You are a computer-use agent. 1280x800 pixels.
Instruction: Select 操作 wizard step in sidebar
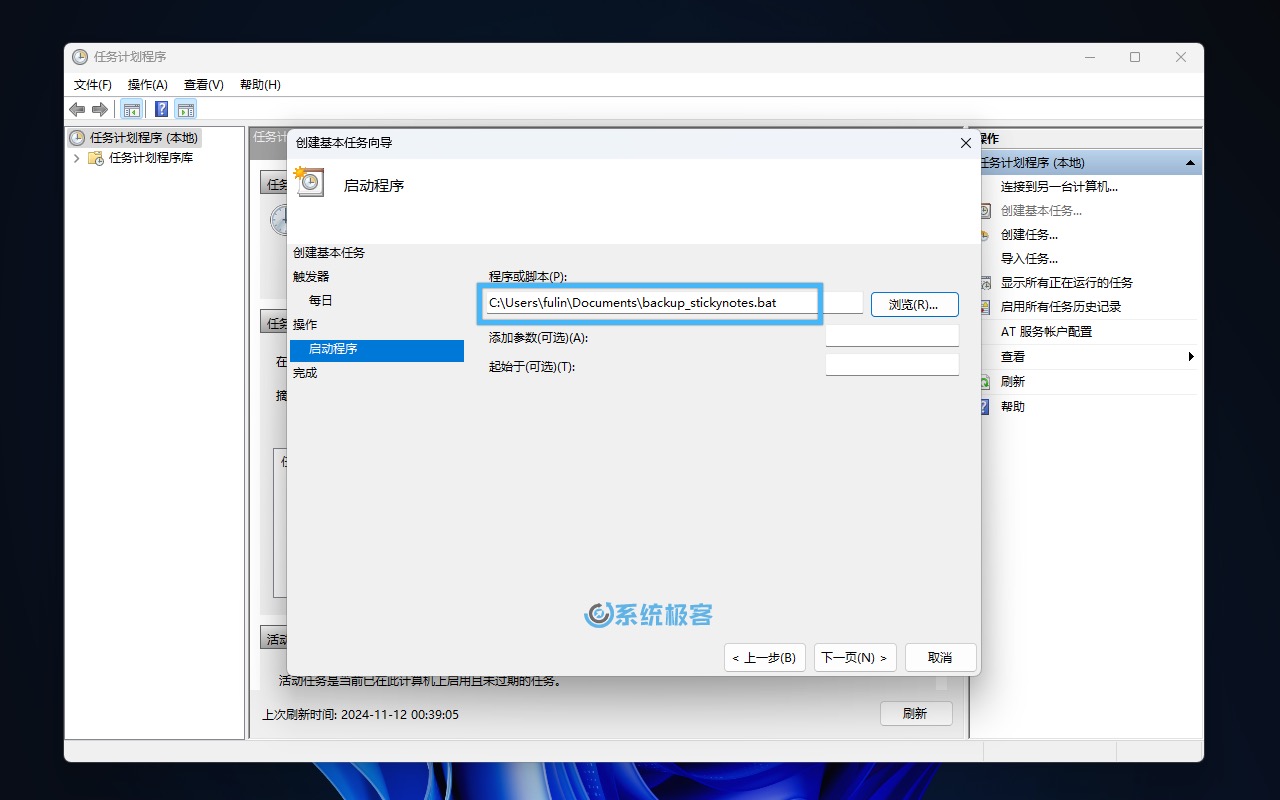pyautogui.click(x=305, y=324)
